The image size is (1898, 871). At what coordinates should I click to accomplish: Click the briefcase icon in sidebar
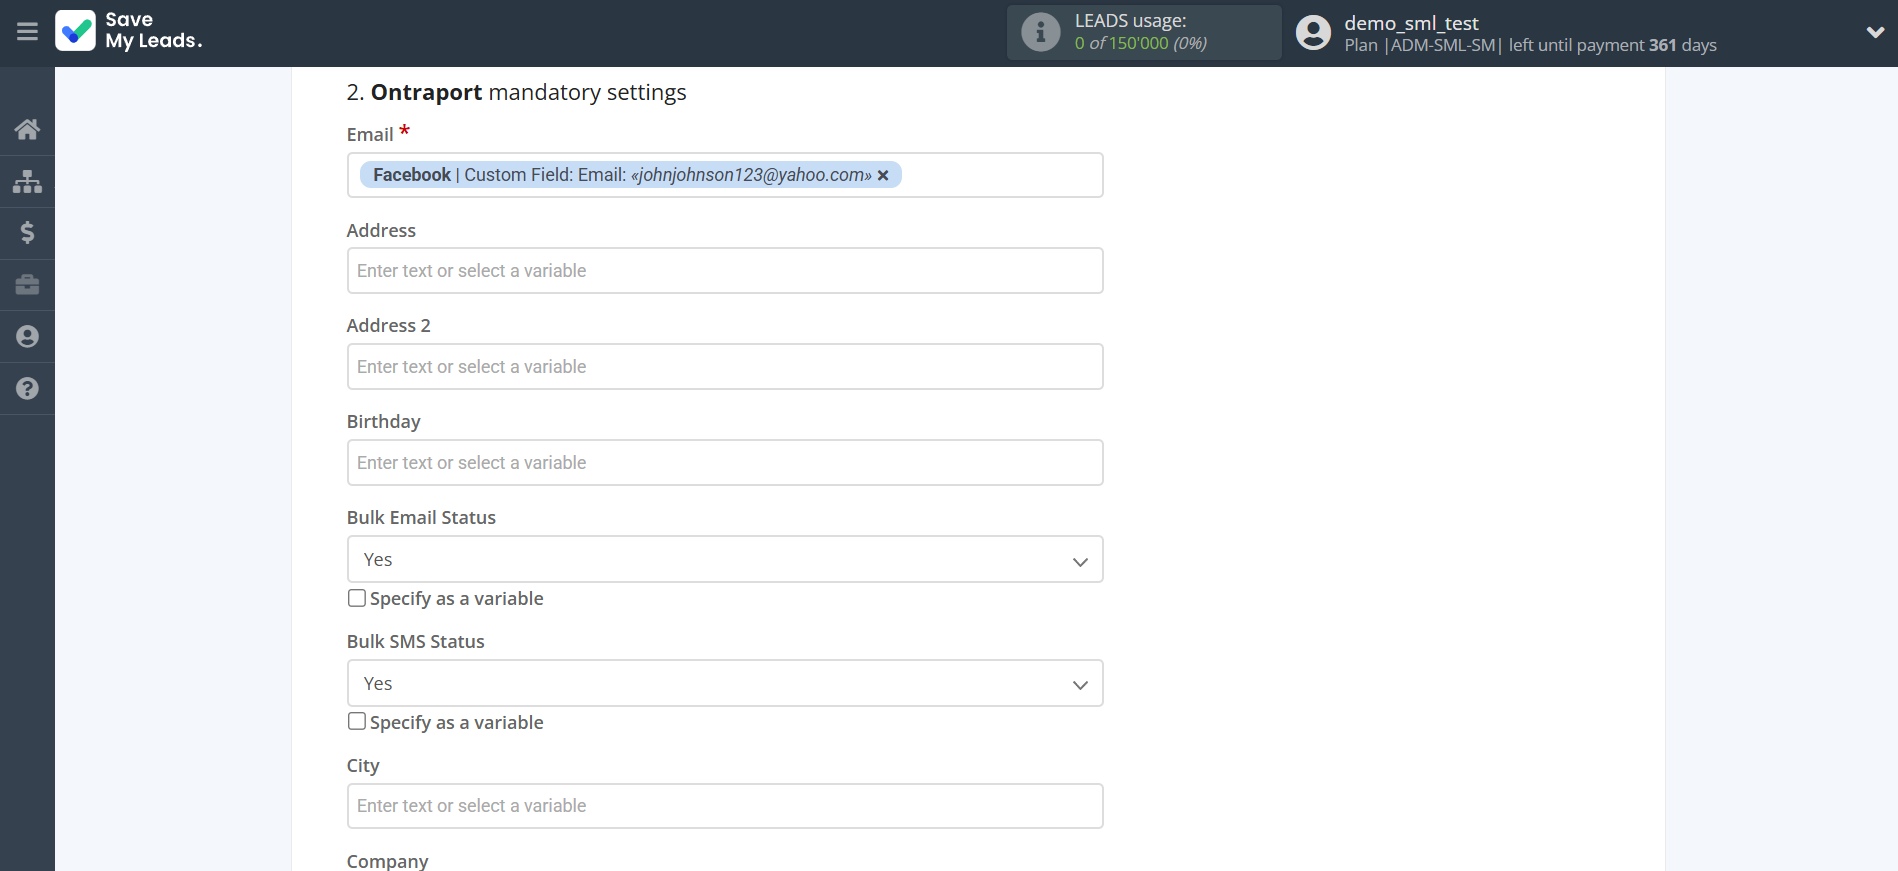point(27,285)
